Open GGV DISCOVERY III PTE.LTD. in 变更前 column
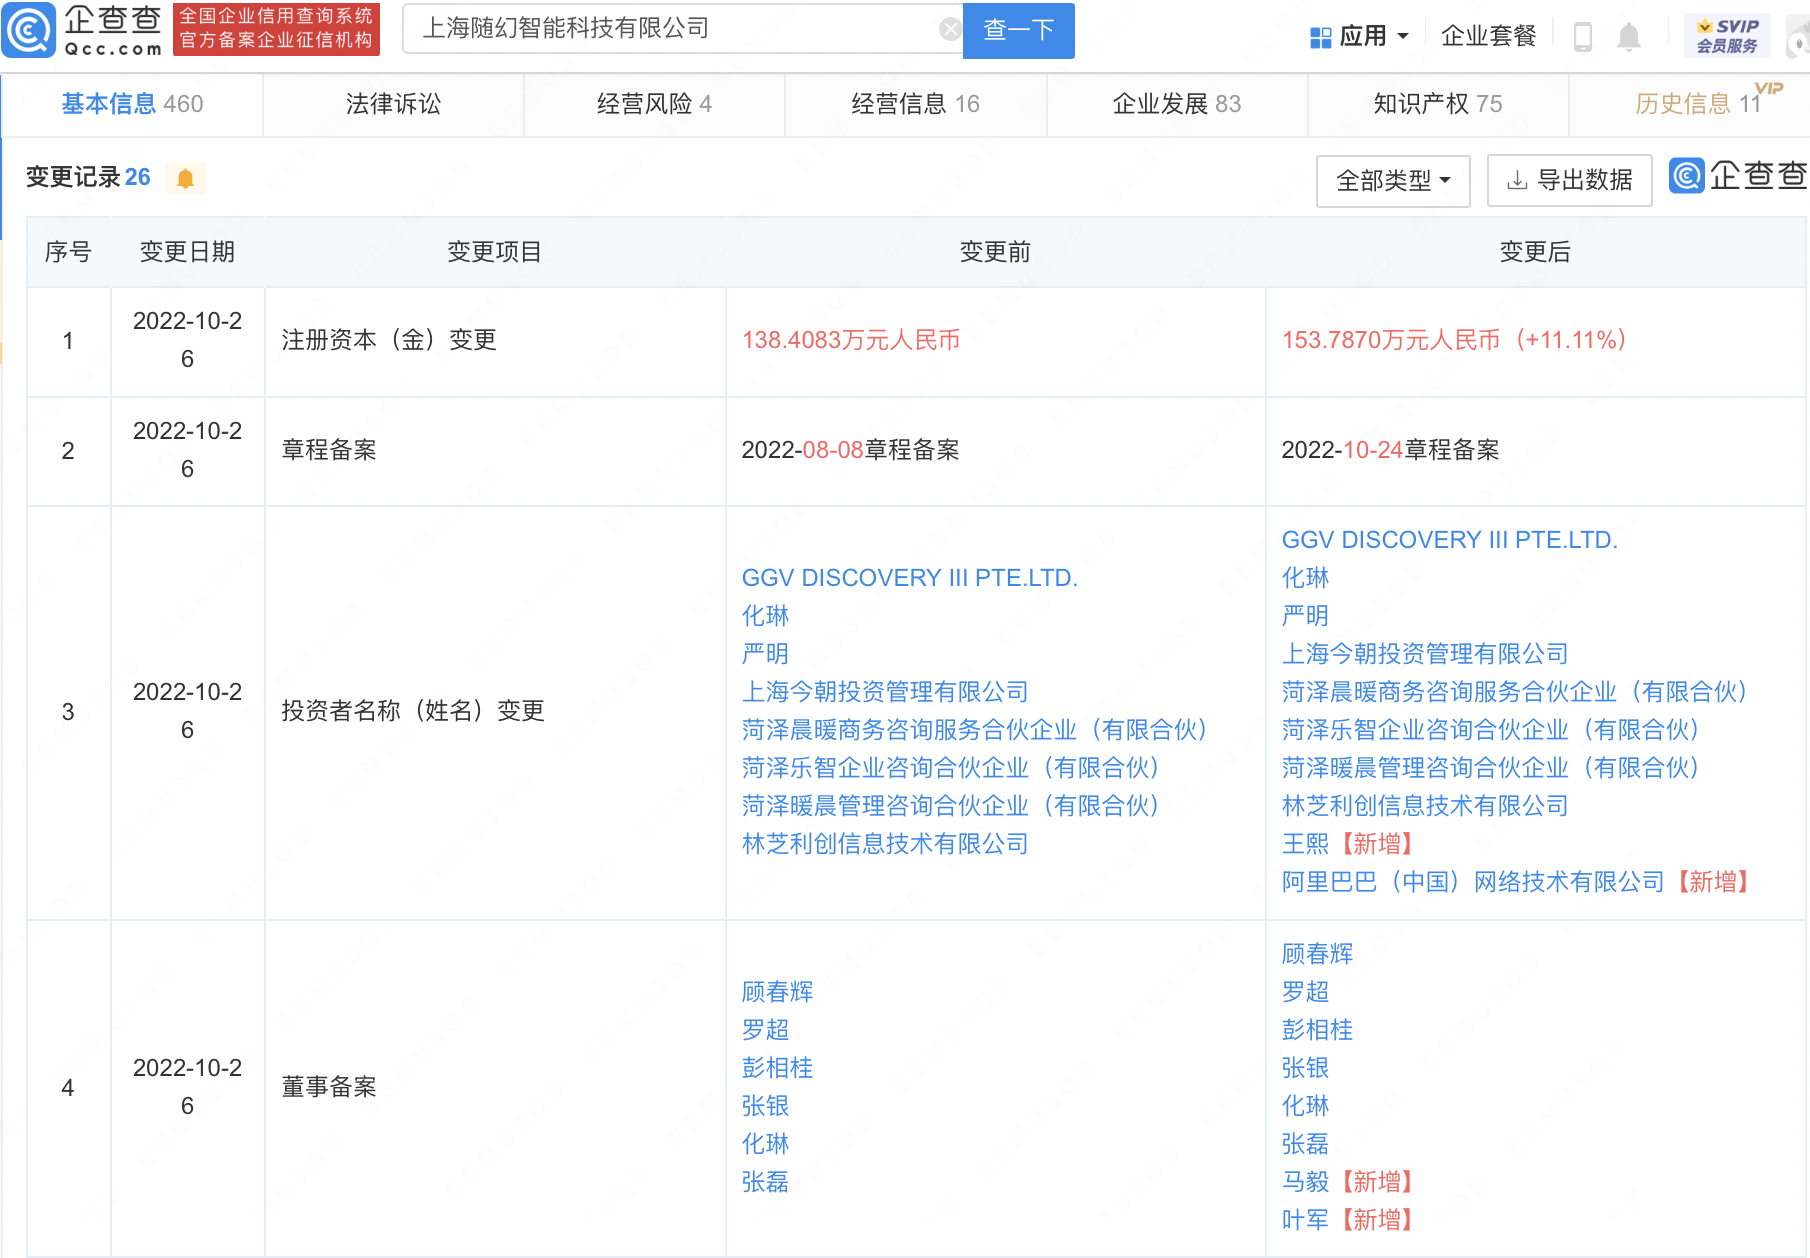The image size is (1810, 1258). click(909, 578)
